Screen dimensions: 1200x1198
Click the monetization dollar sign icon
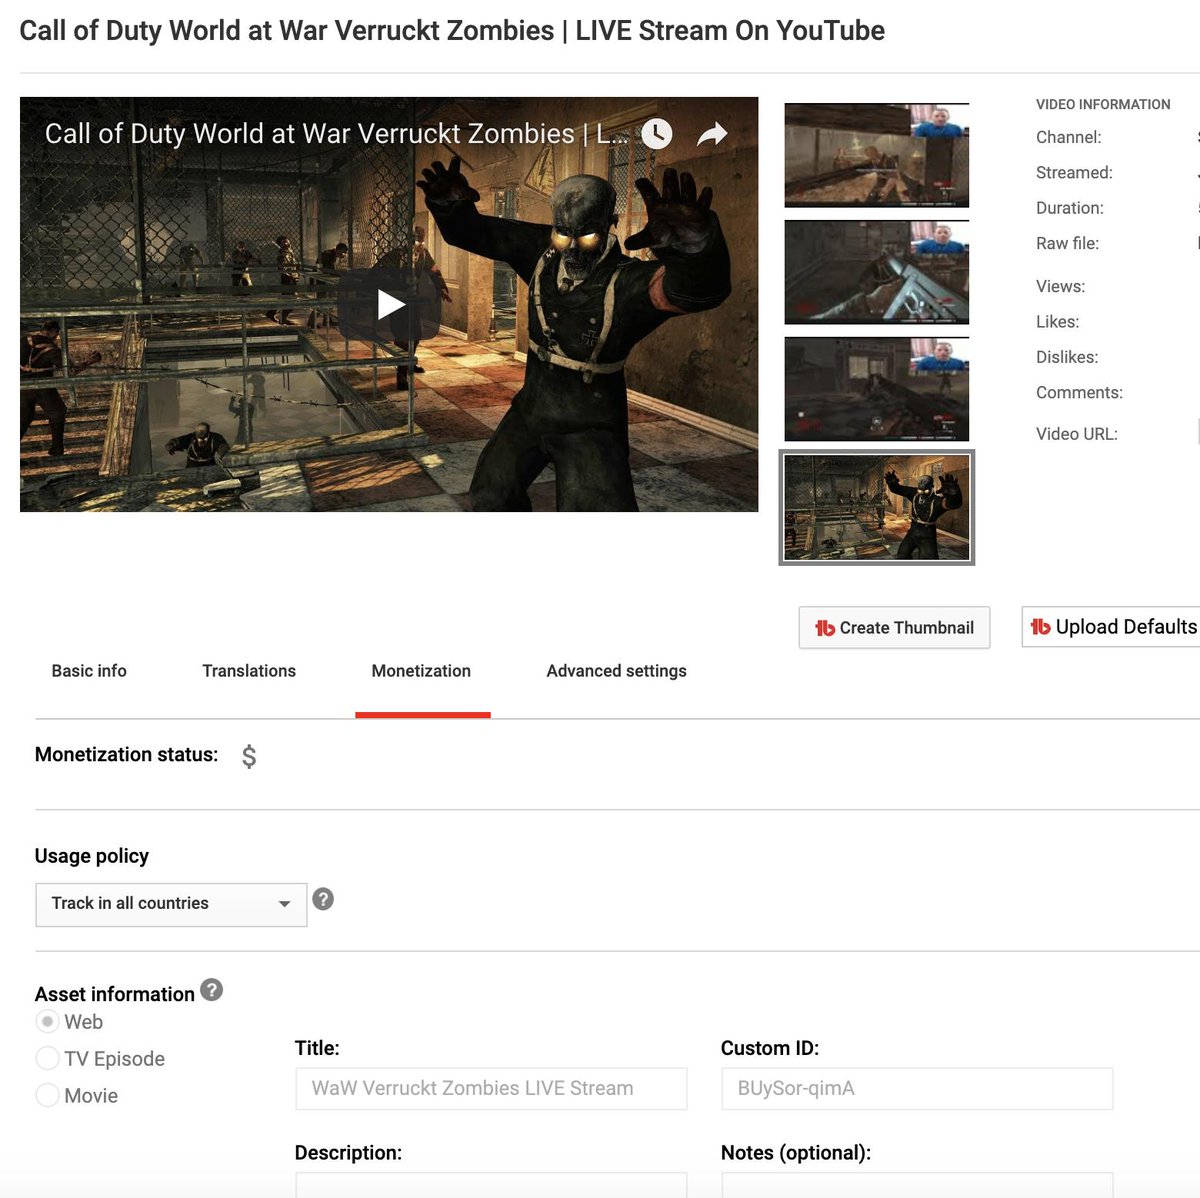pos(249,757)
